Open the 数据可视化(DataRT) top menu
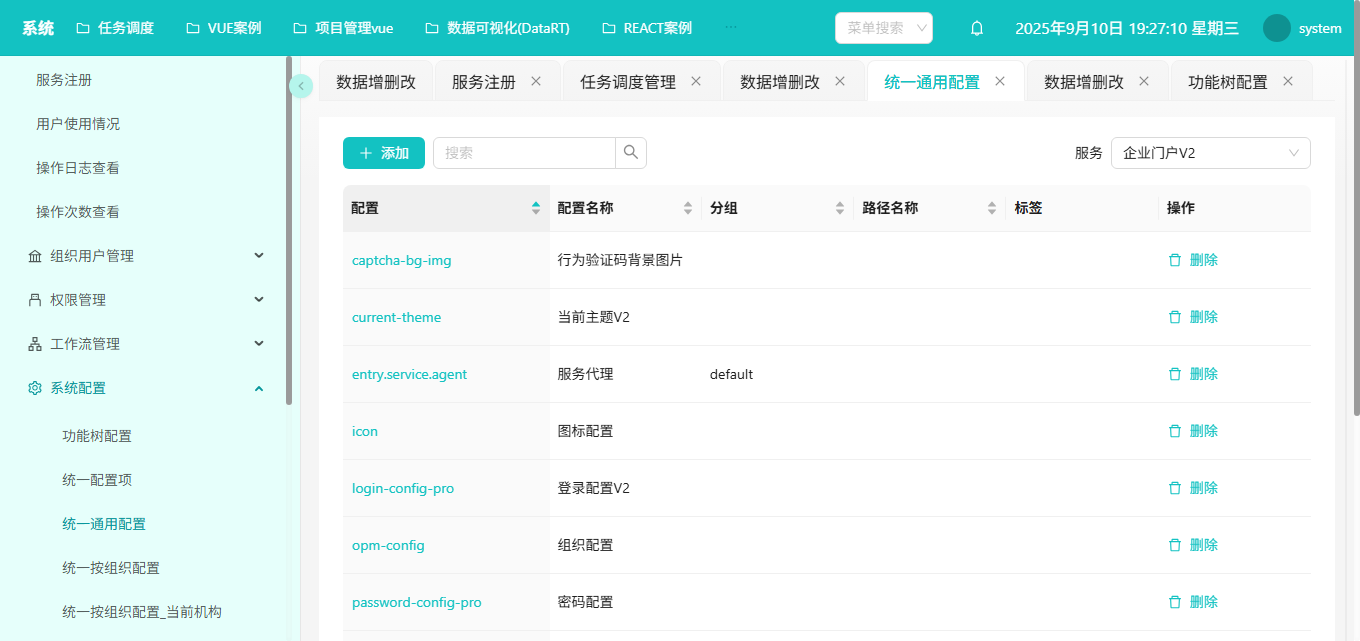The image size is (1360, 641). coord(497,28)
